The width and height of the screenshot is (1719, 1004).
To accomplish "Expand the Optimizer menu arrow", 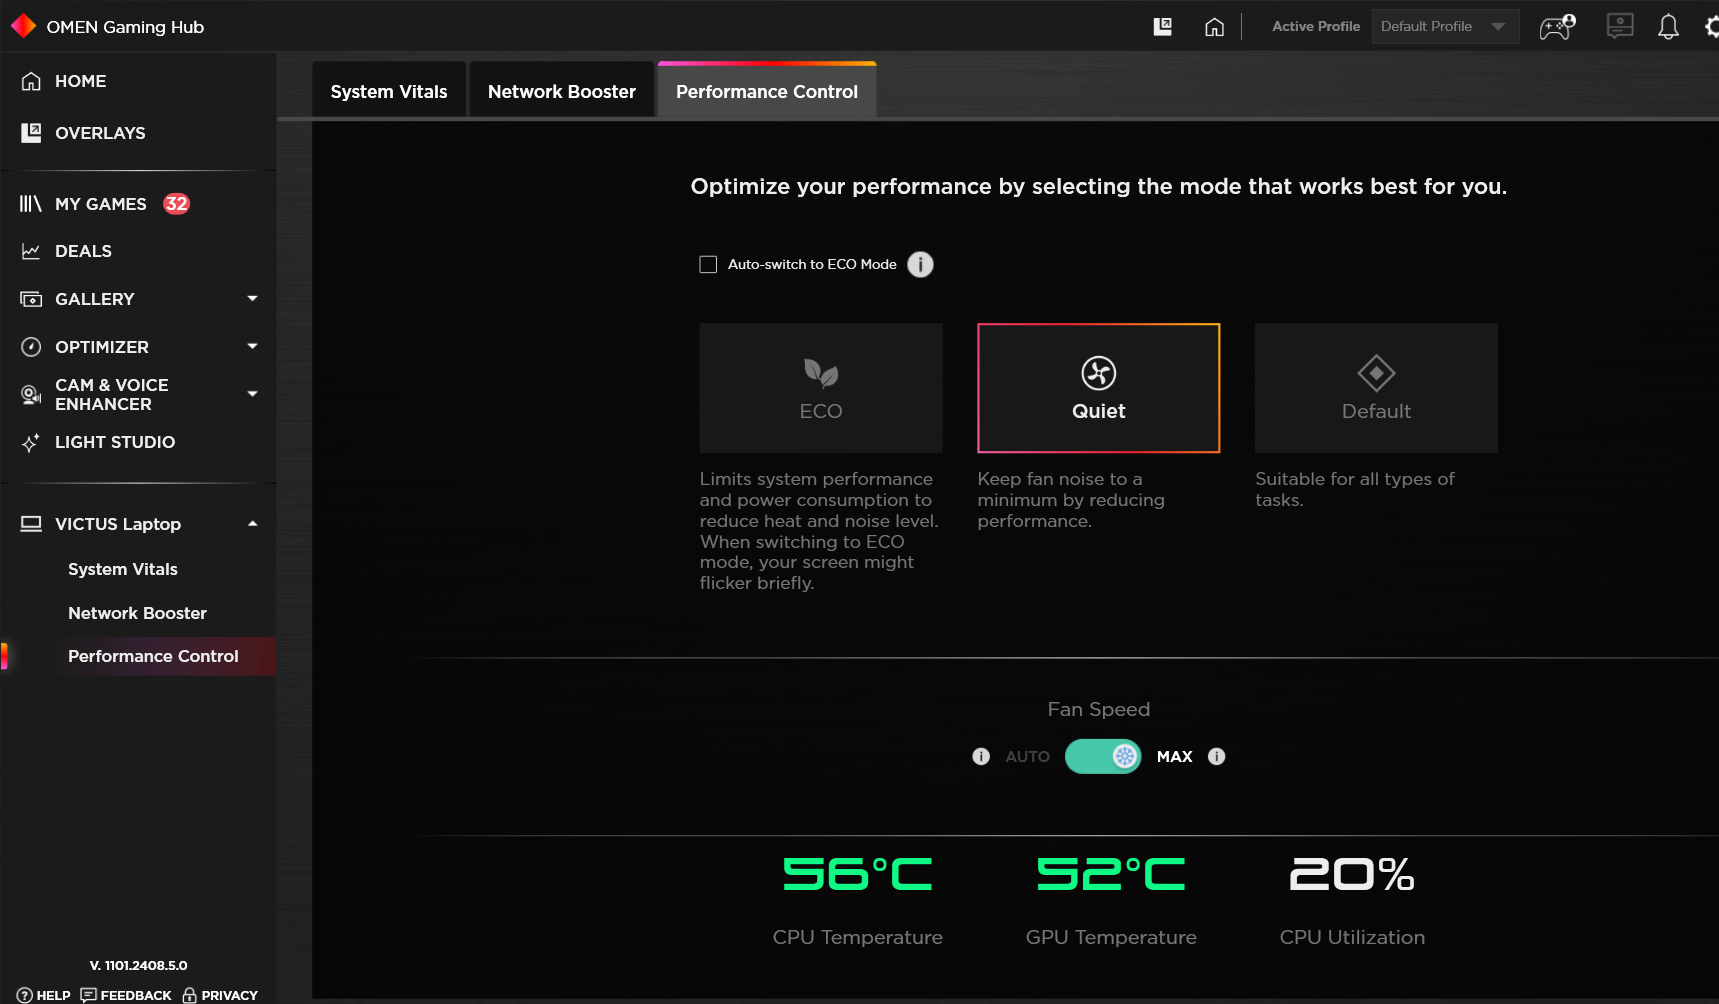I will (x=252, y=347).
